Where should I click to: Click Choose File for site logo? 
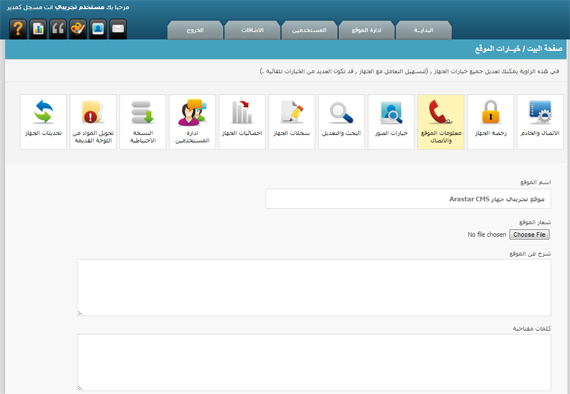pyautogui.click(x=529, y=234)
